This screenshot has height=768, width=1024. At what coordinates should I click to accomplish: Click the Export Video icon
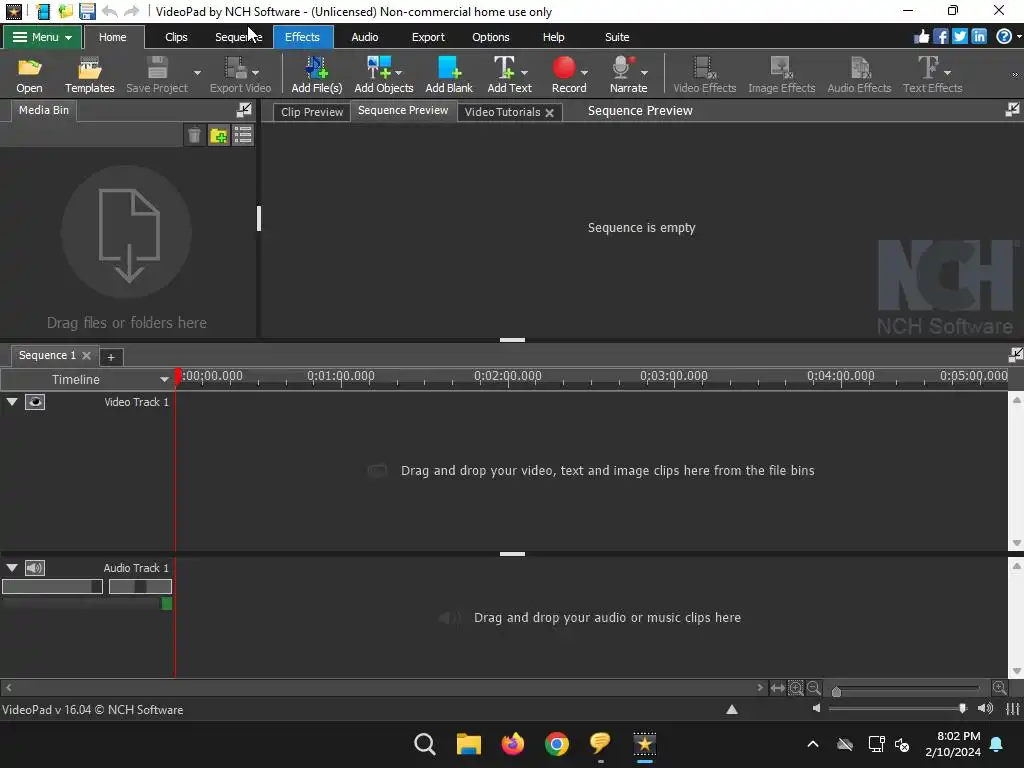coord(235,68)
